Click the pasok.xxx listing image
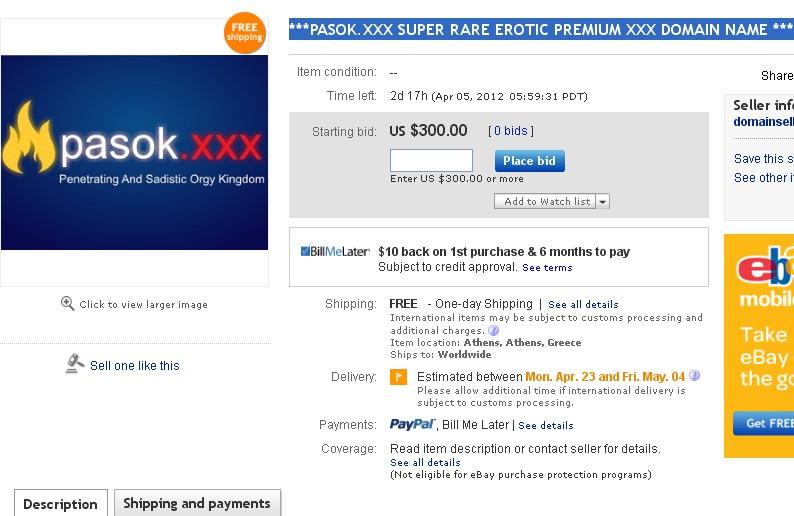Viewport: 794px width, 516px height. [x=135, y=152]
